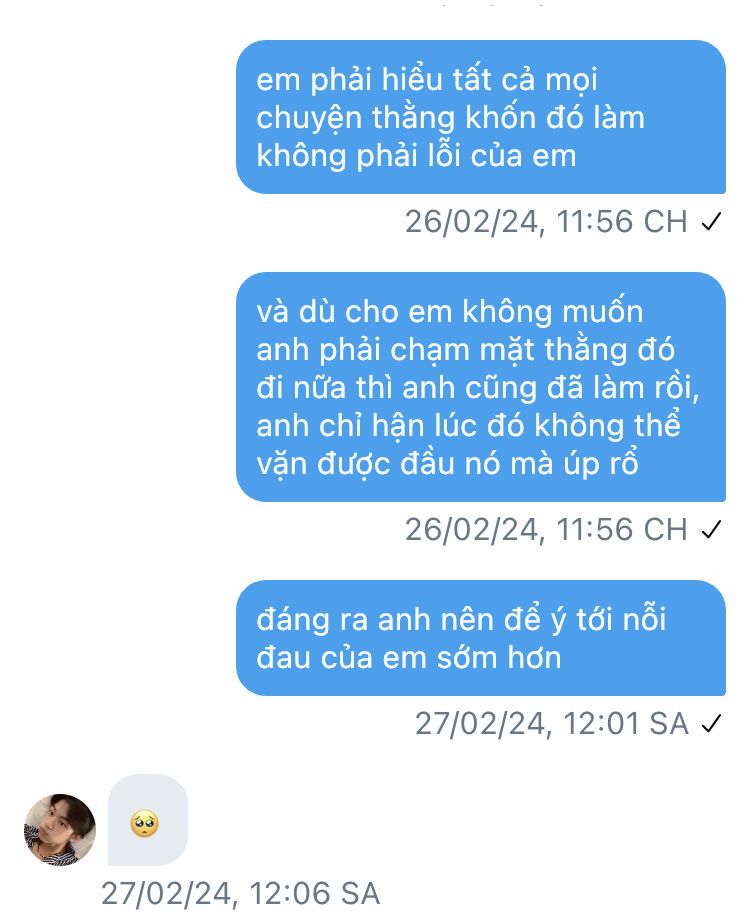Tap the text line 'anh chỉ hận lúc đó không thể'
Screen dimensions: 750x920
[x=468, y=426]
